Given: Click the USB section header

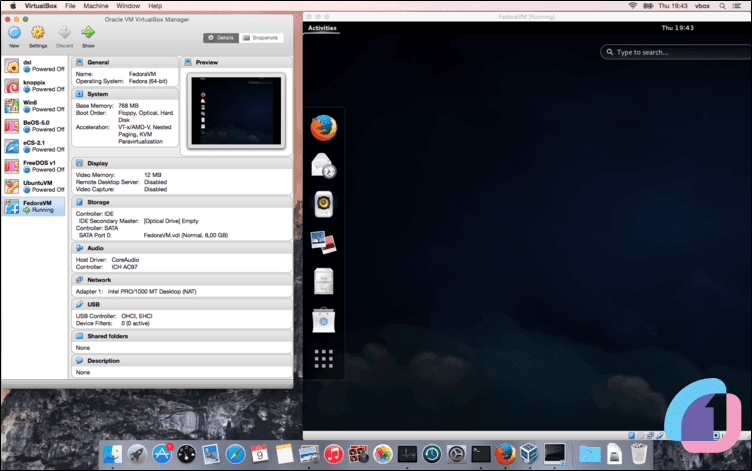Looking at the screenshot, I should point(182,304).
